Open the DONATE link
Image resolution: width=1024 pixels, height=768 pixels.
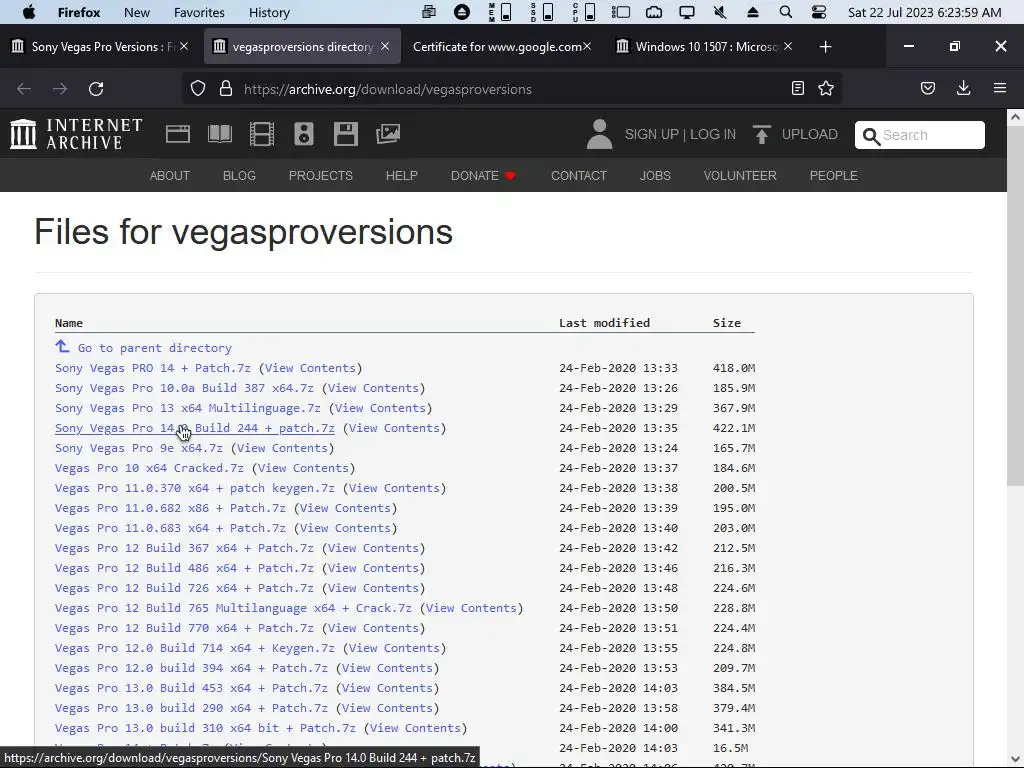tap(483, 176)
